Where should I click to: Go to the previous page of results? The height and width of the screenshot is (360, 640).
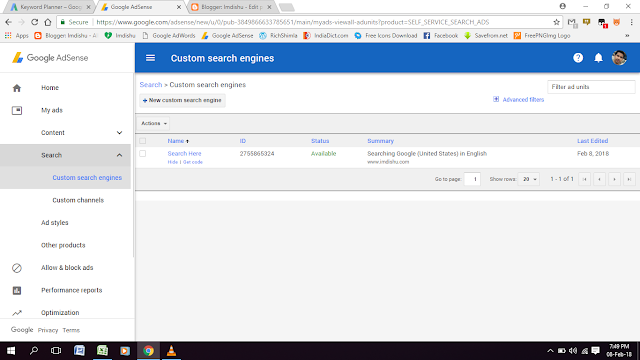click(599, 179)
